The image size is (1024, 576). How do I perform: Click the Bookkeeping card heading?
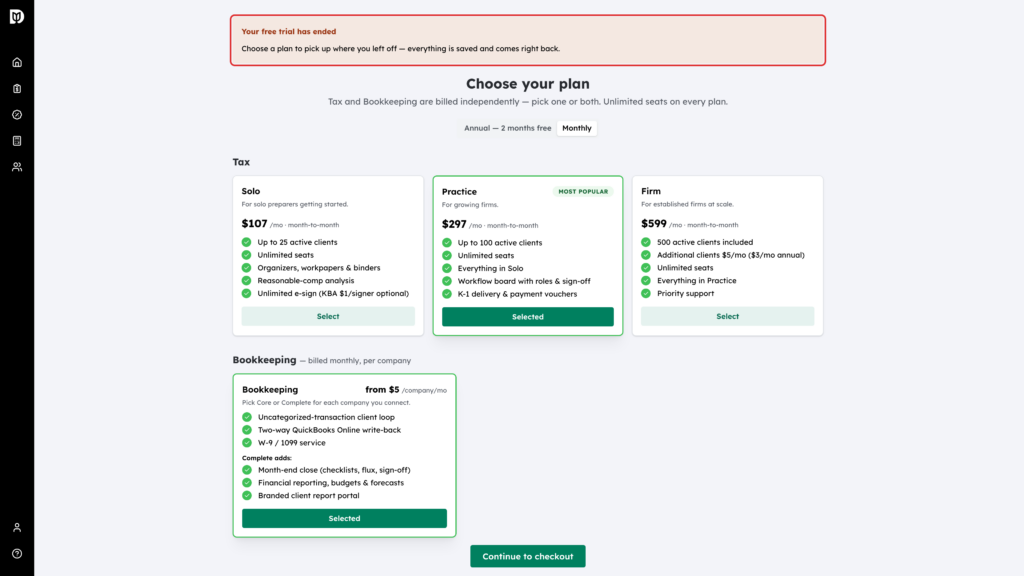pos(270,389)
